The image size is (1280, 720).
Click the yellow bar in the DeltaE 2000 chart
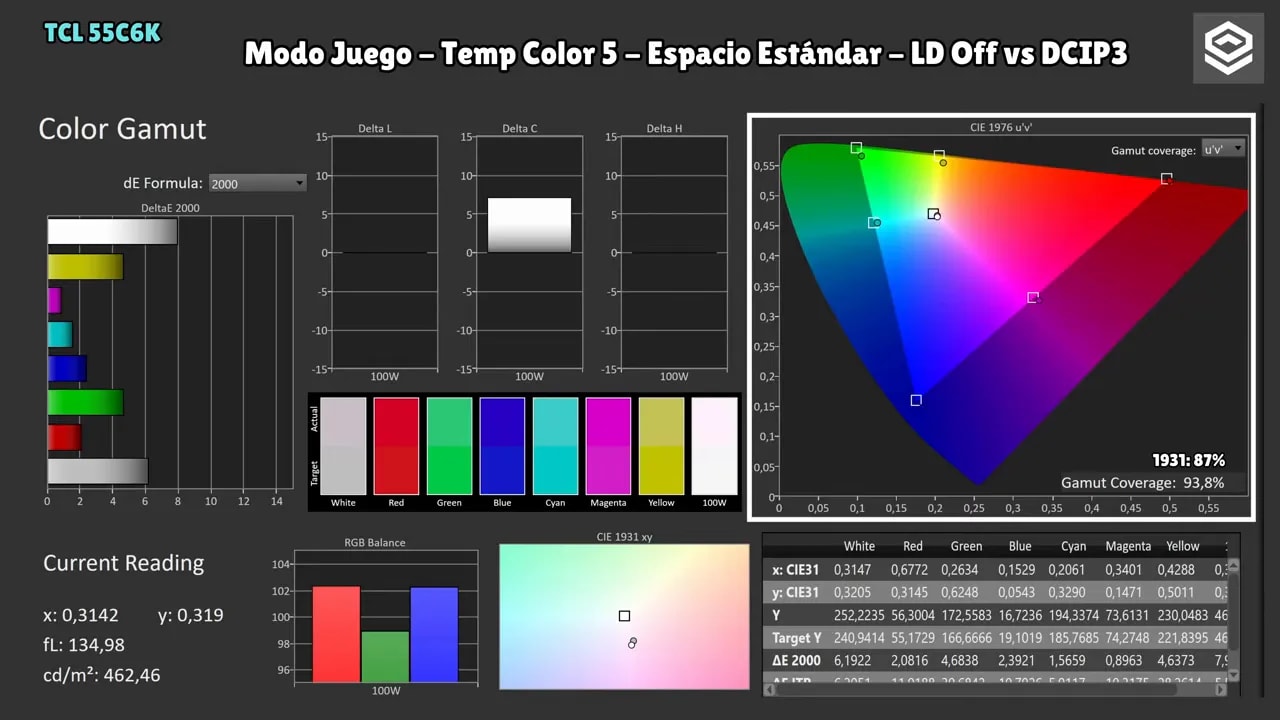(x=85, y=267)
